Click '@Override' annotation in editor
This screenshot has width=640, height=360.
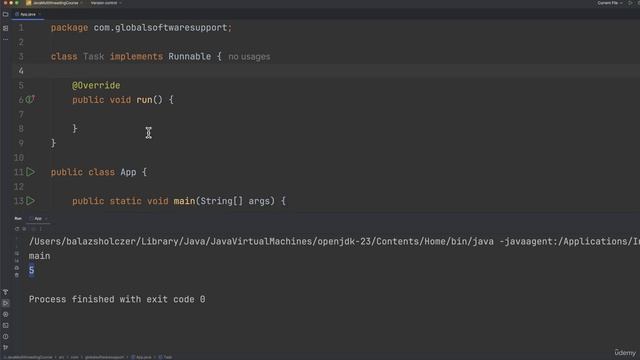tap(96, 85)
